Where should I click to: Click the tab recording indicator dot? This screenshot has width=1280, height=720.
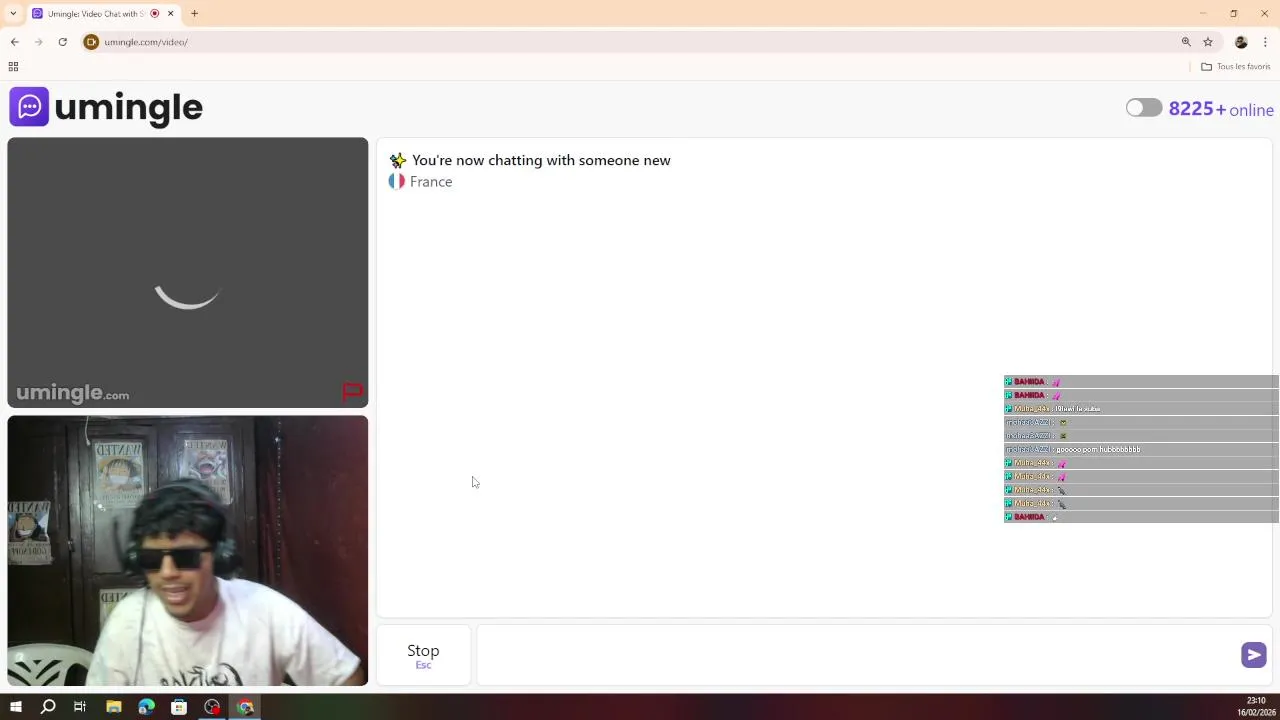[x=154, y=13]
